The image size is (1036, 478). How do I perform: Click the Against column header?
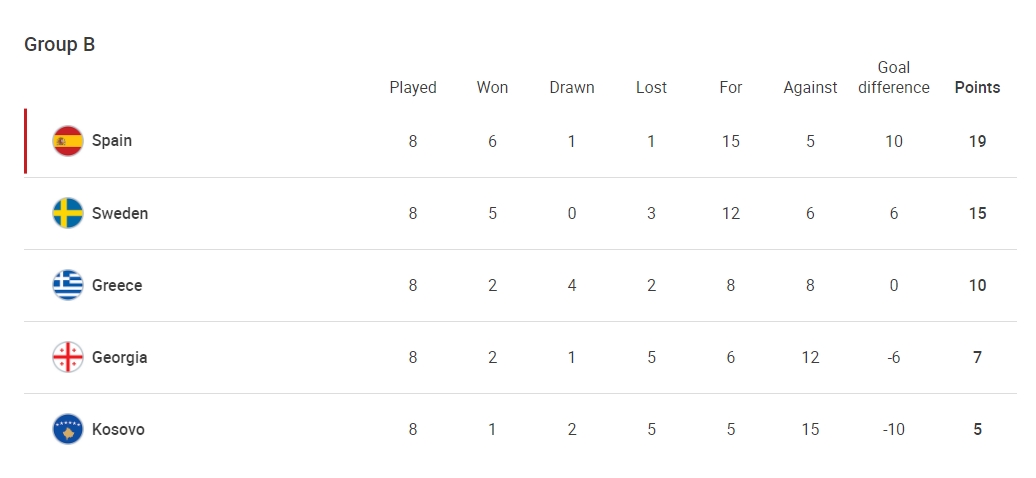pos(810,88)
